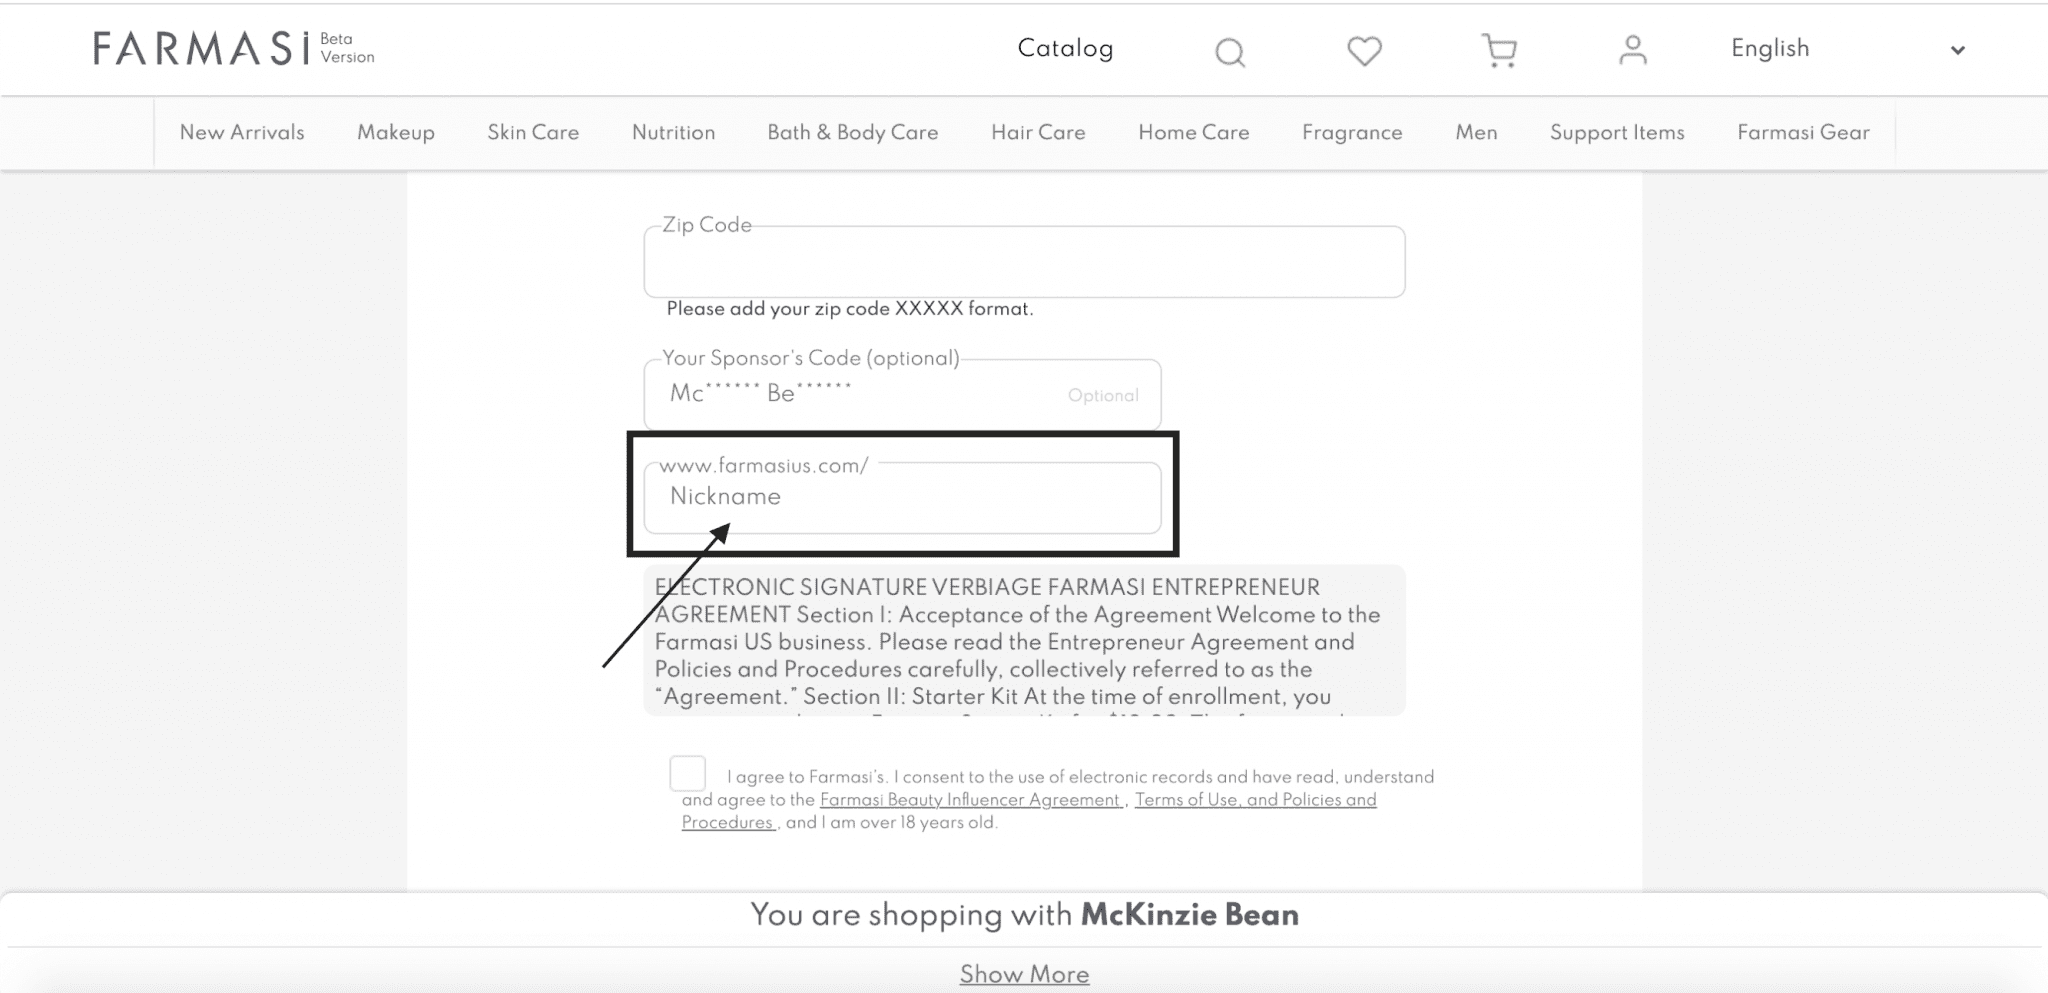Open the Makeup menu
Viewport: 2048px width, 993px height.
pyautogui.click(x=395, y=133)
